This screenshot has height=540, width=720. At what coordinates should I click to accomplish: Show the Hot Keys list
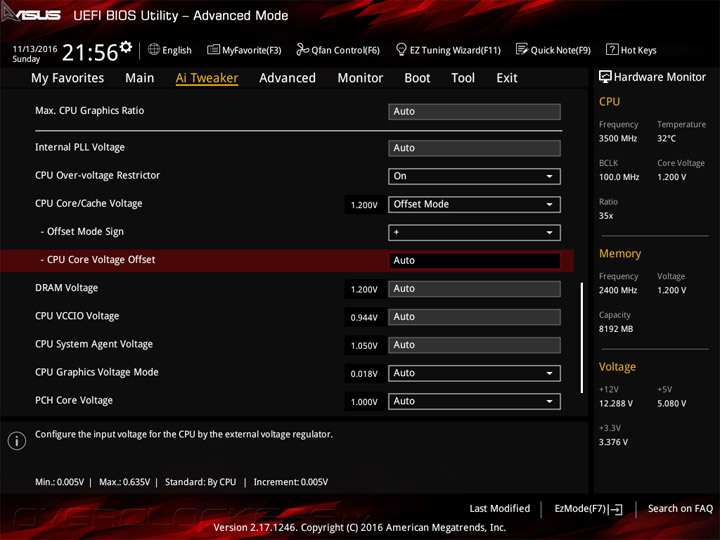631,50
